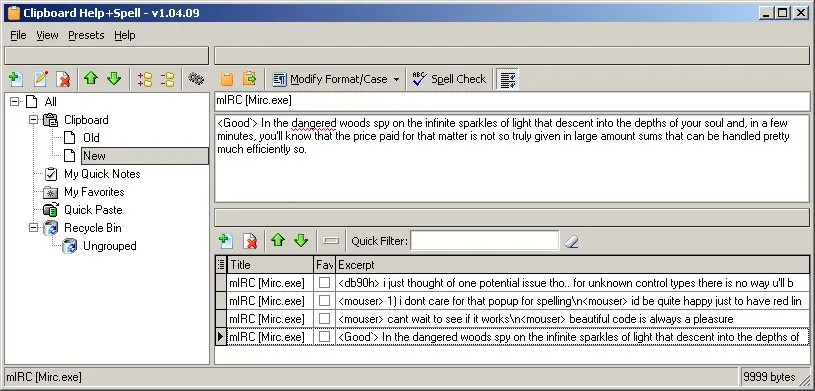Tick favorite checkbox for db90h row

pyautogui.click(x=324, y=283)
